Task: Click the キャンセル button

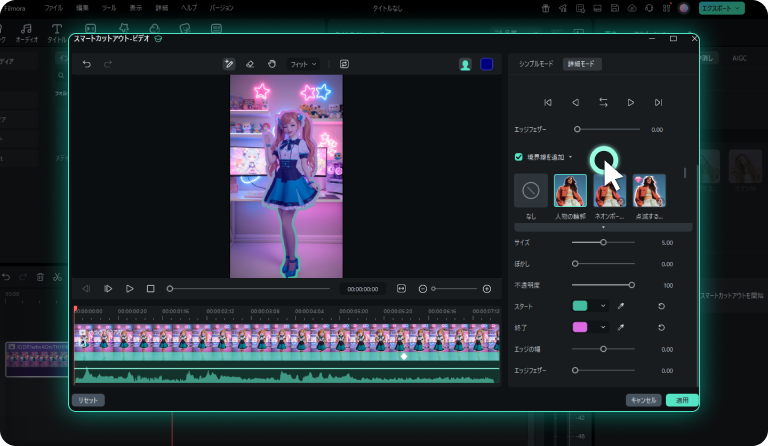Action: click(642, 400)
